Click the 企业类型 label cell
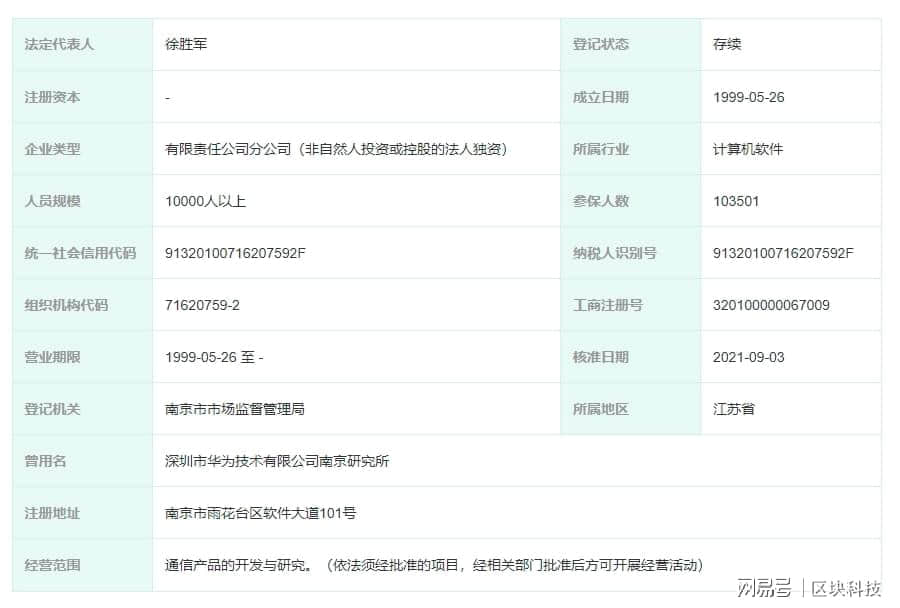Screen dimensions: 900x608 (83, 149)
